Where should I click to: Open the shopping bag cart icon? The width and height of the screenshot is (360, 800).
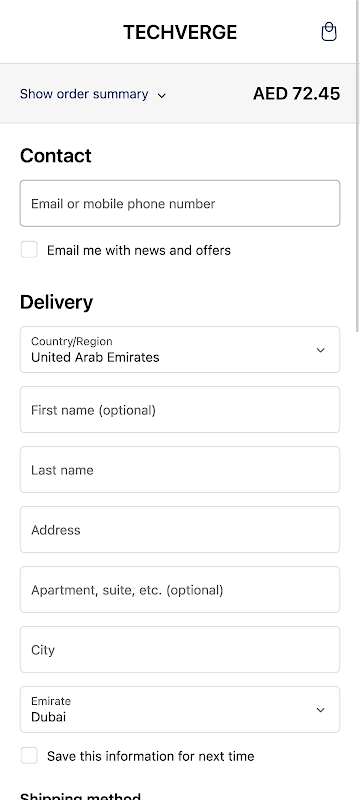[329, 32]
